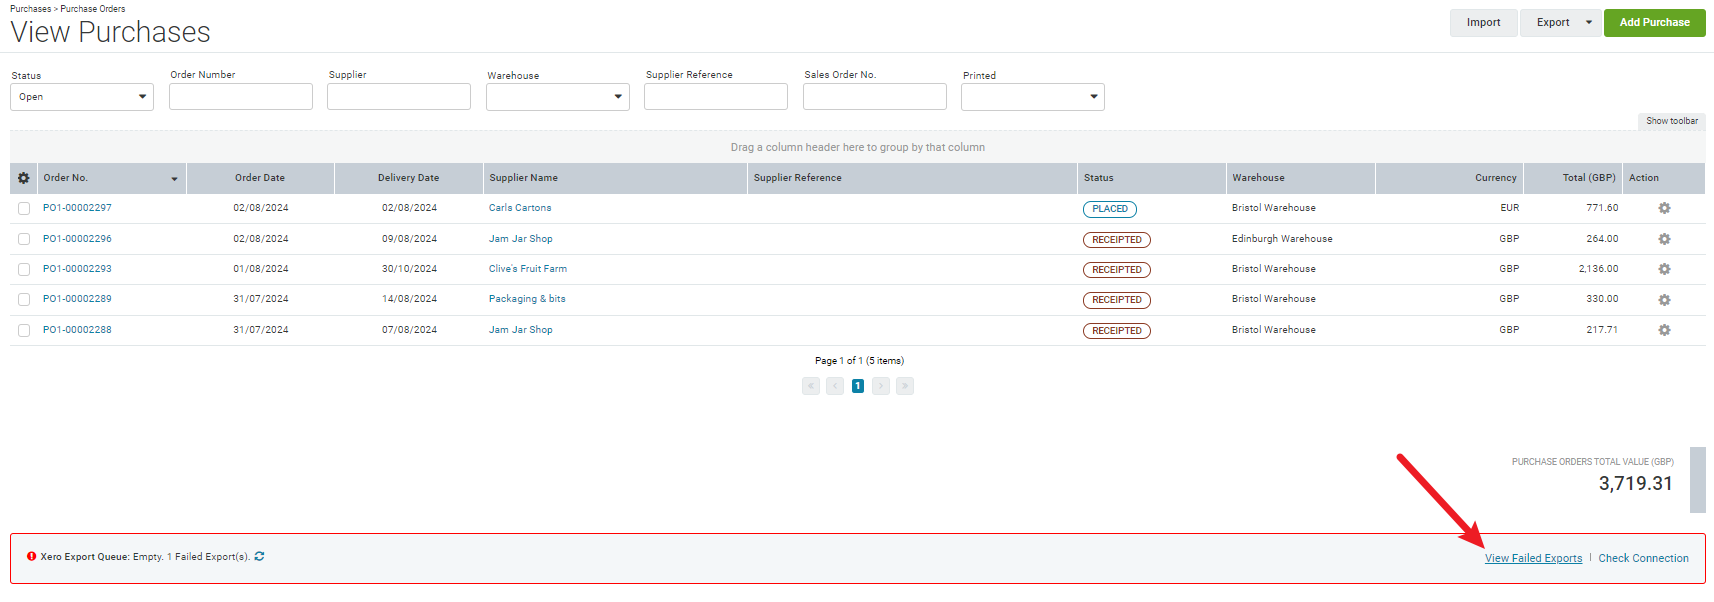
Task: Click purchase orders total 3,719.31
Action: point(1635,484)
